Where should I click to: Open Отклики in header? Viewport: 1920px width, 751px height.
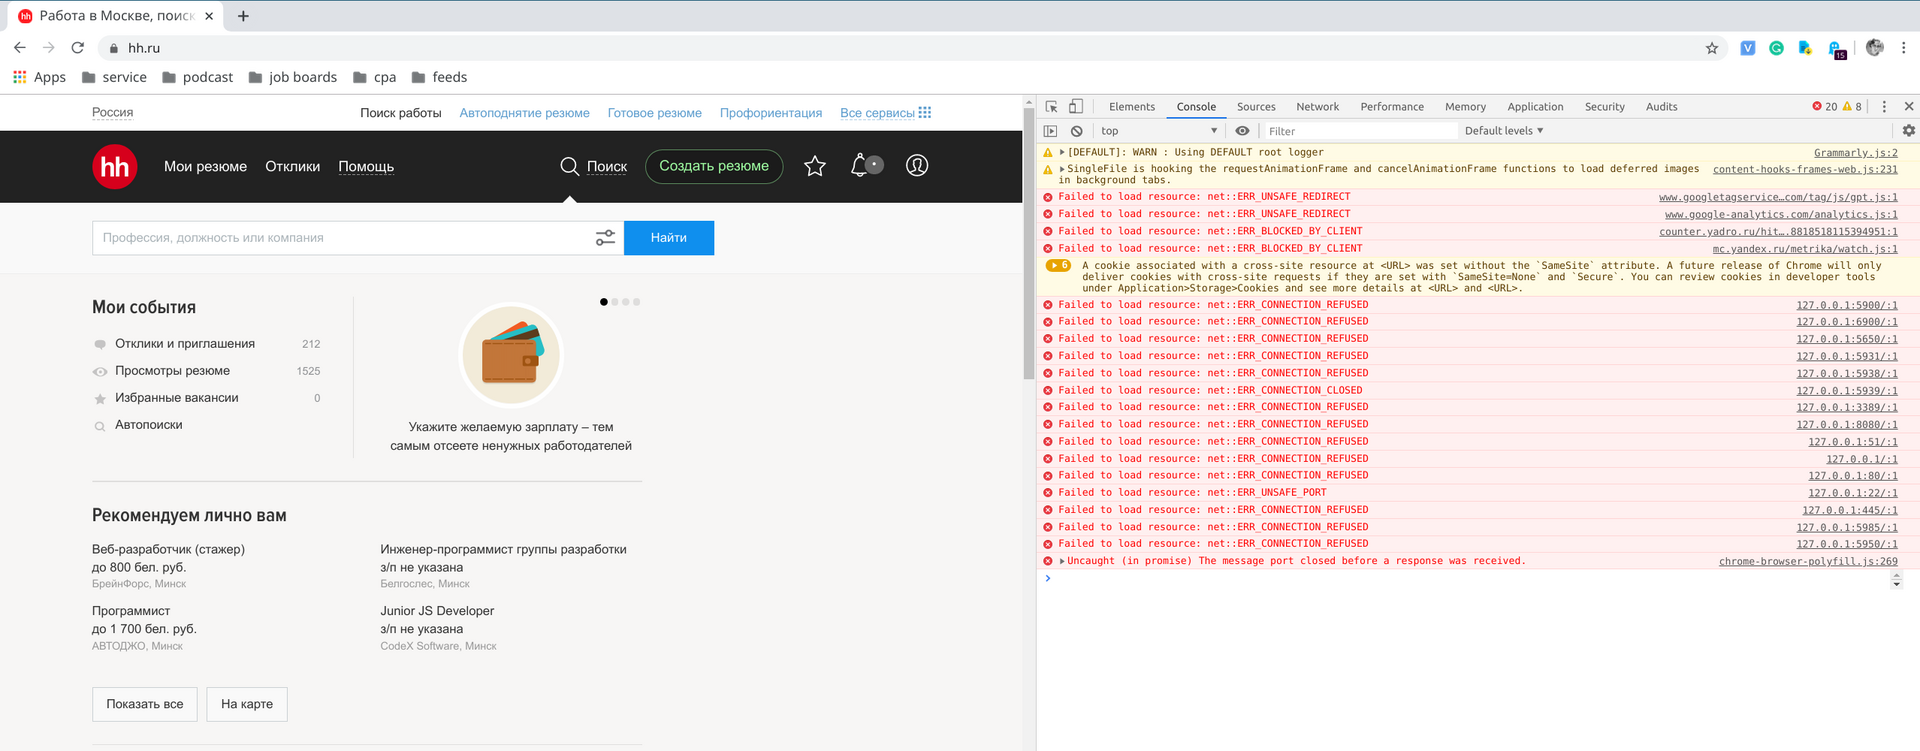292,167
